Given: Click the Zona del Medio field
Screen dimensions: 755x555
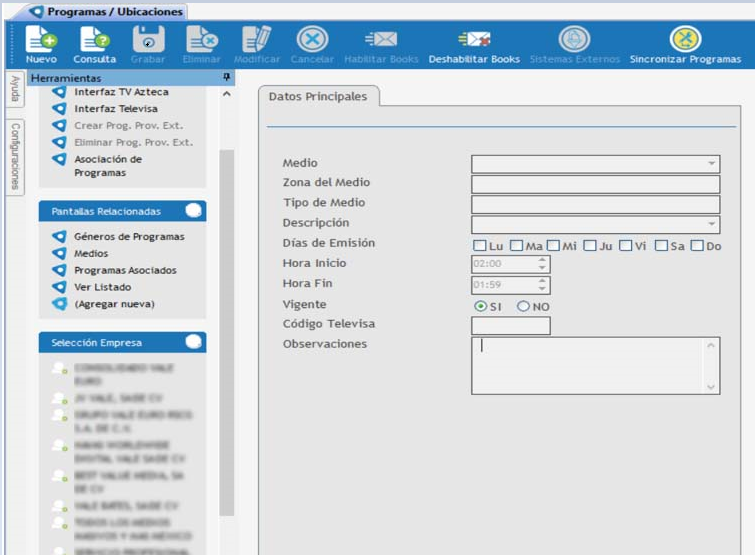Looking at the screenshot, I should (x=596, y=184).
